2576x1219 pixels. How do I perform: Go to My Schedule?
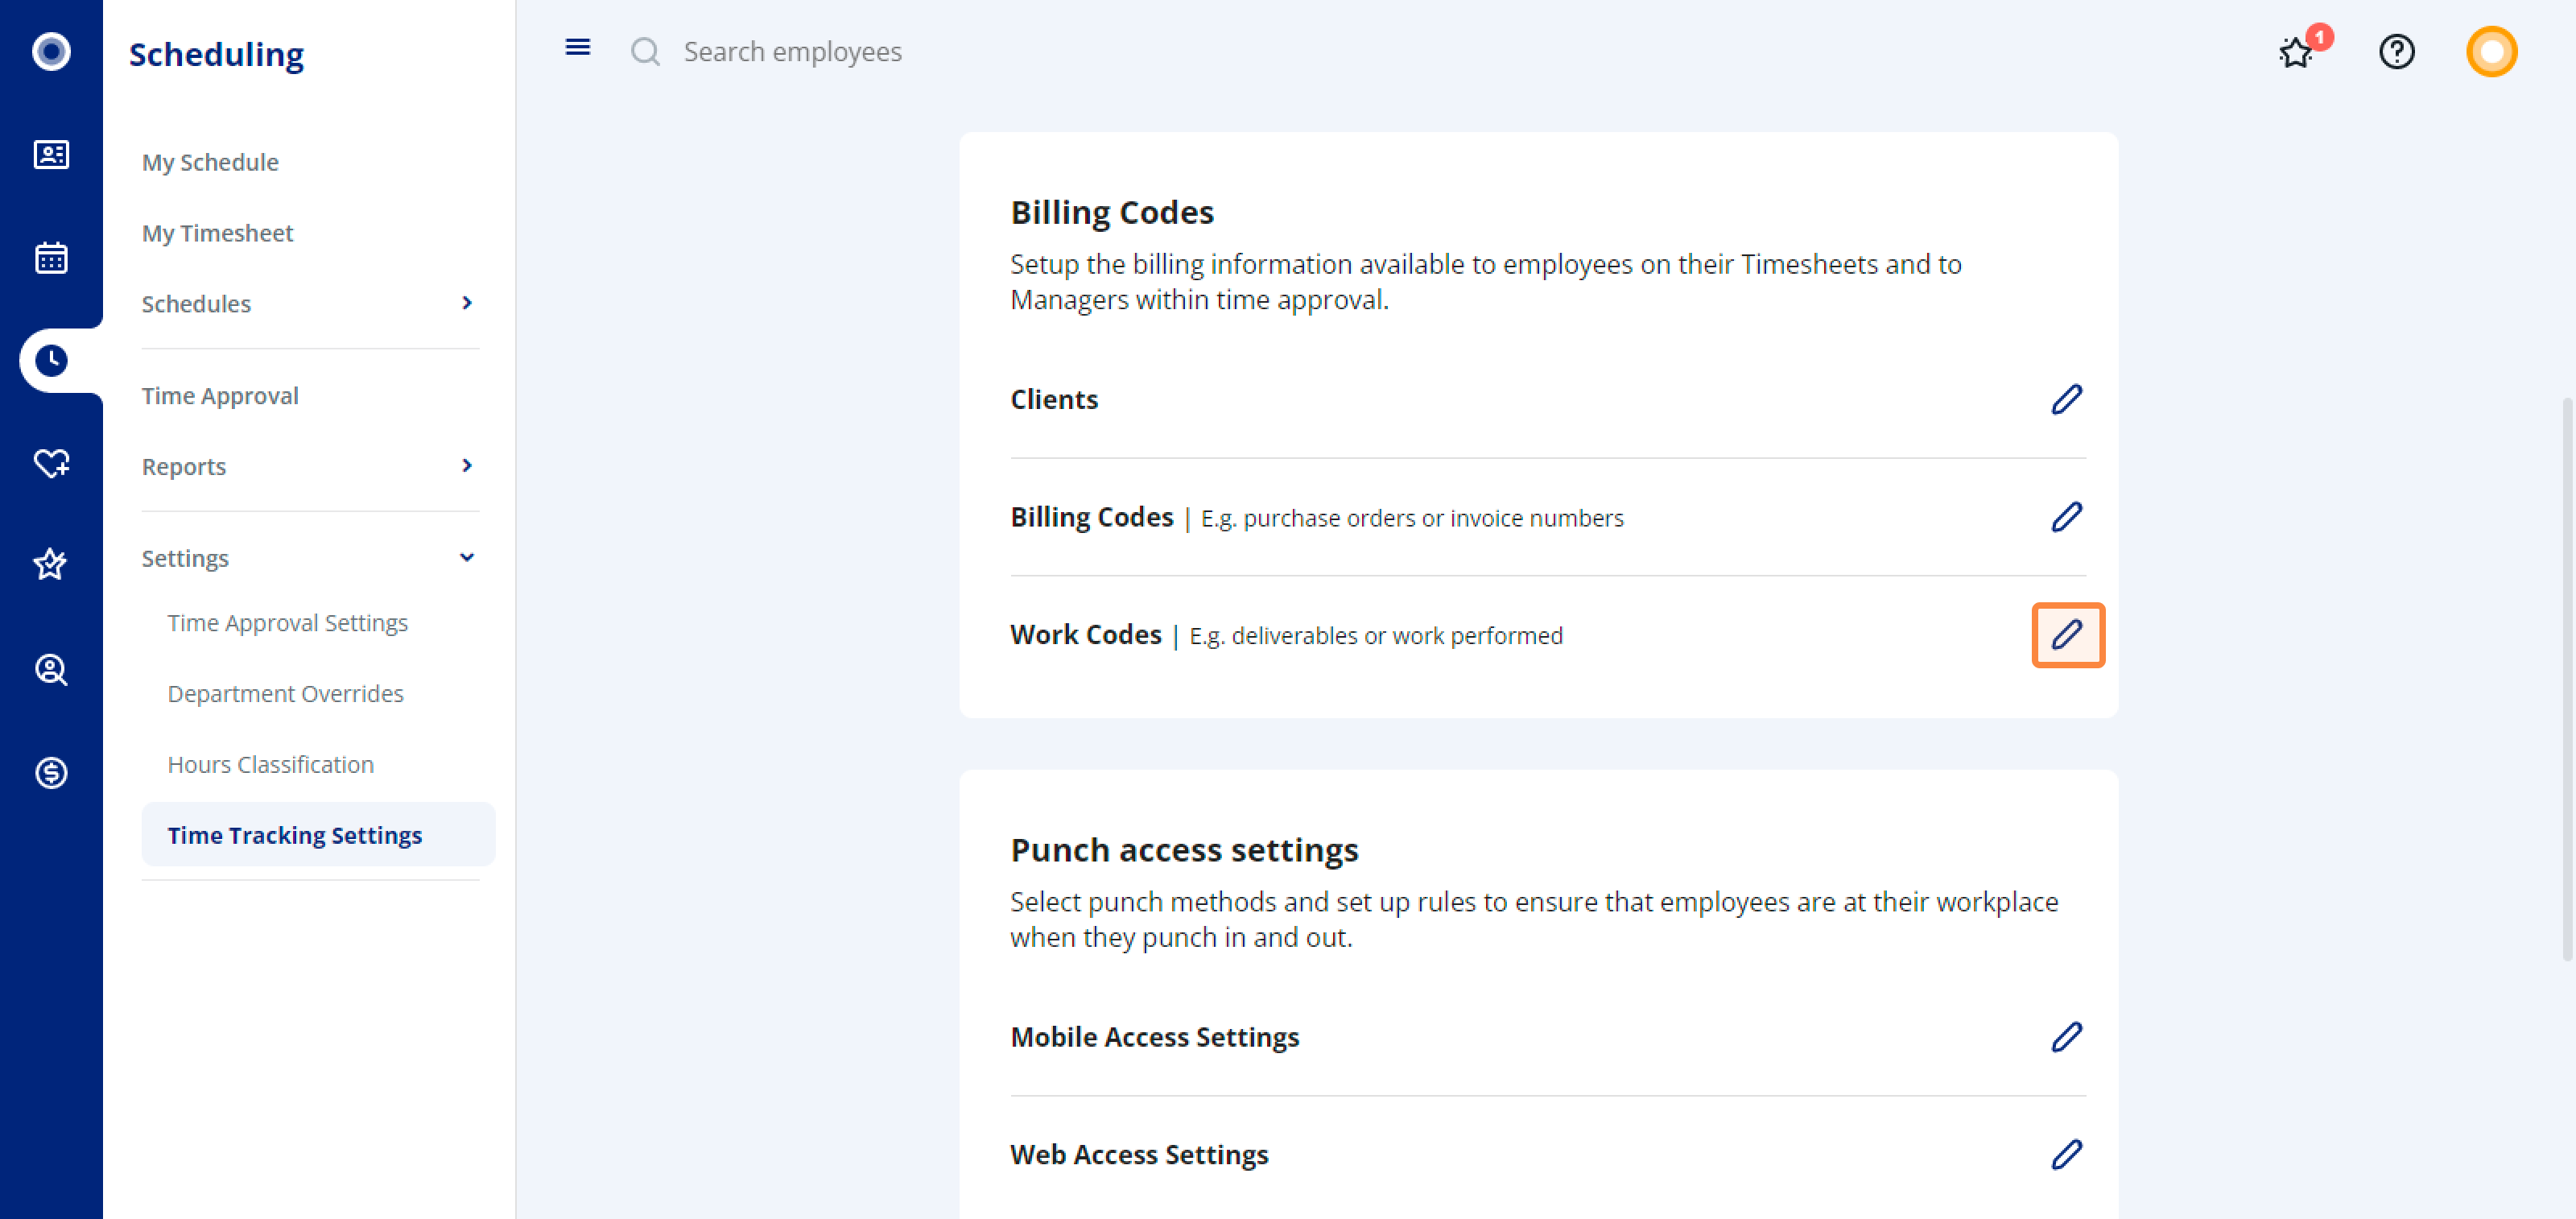click(x=210, y=162)
